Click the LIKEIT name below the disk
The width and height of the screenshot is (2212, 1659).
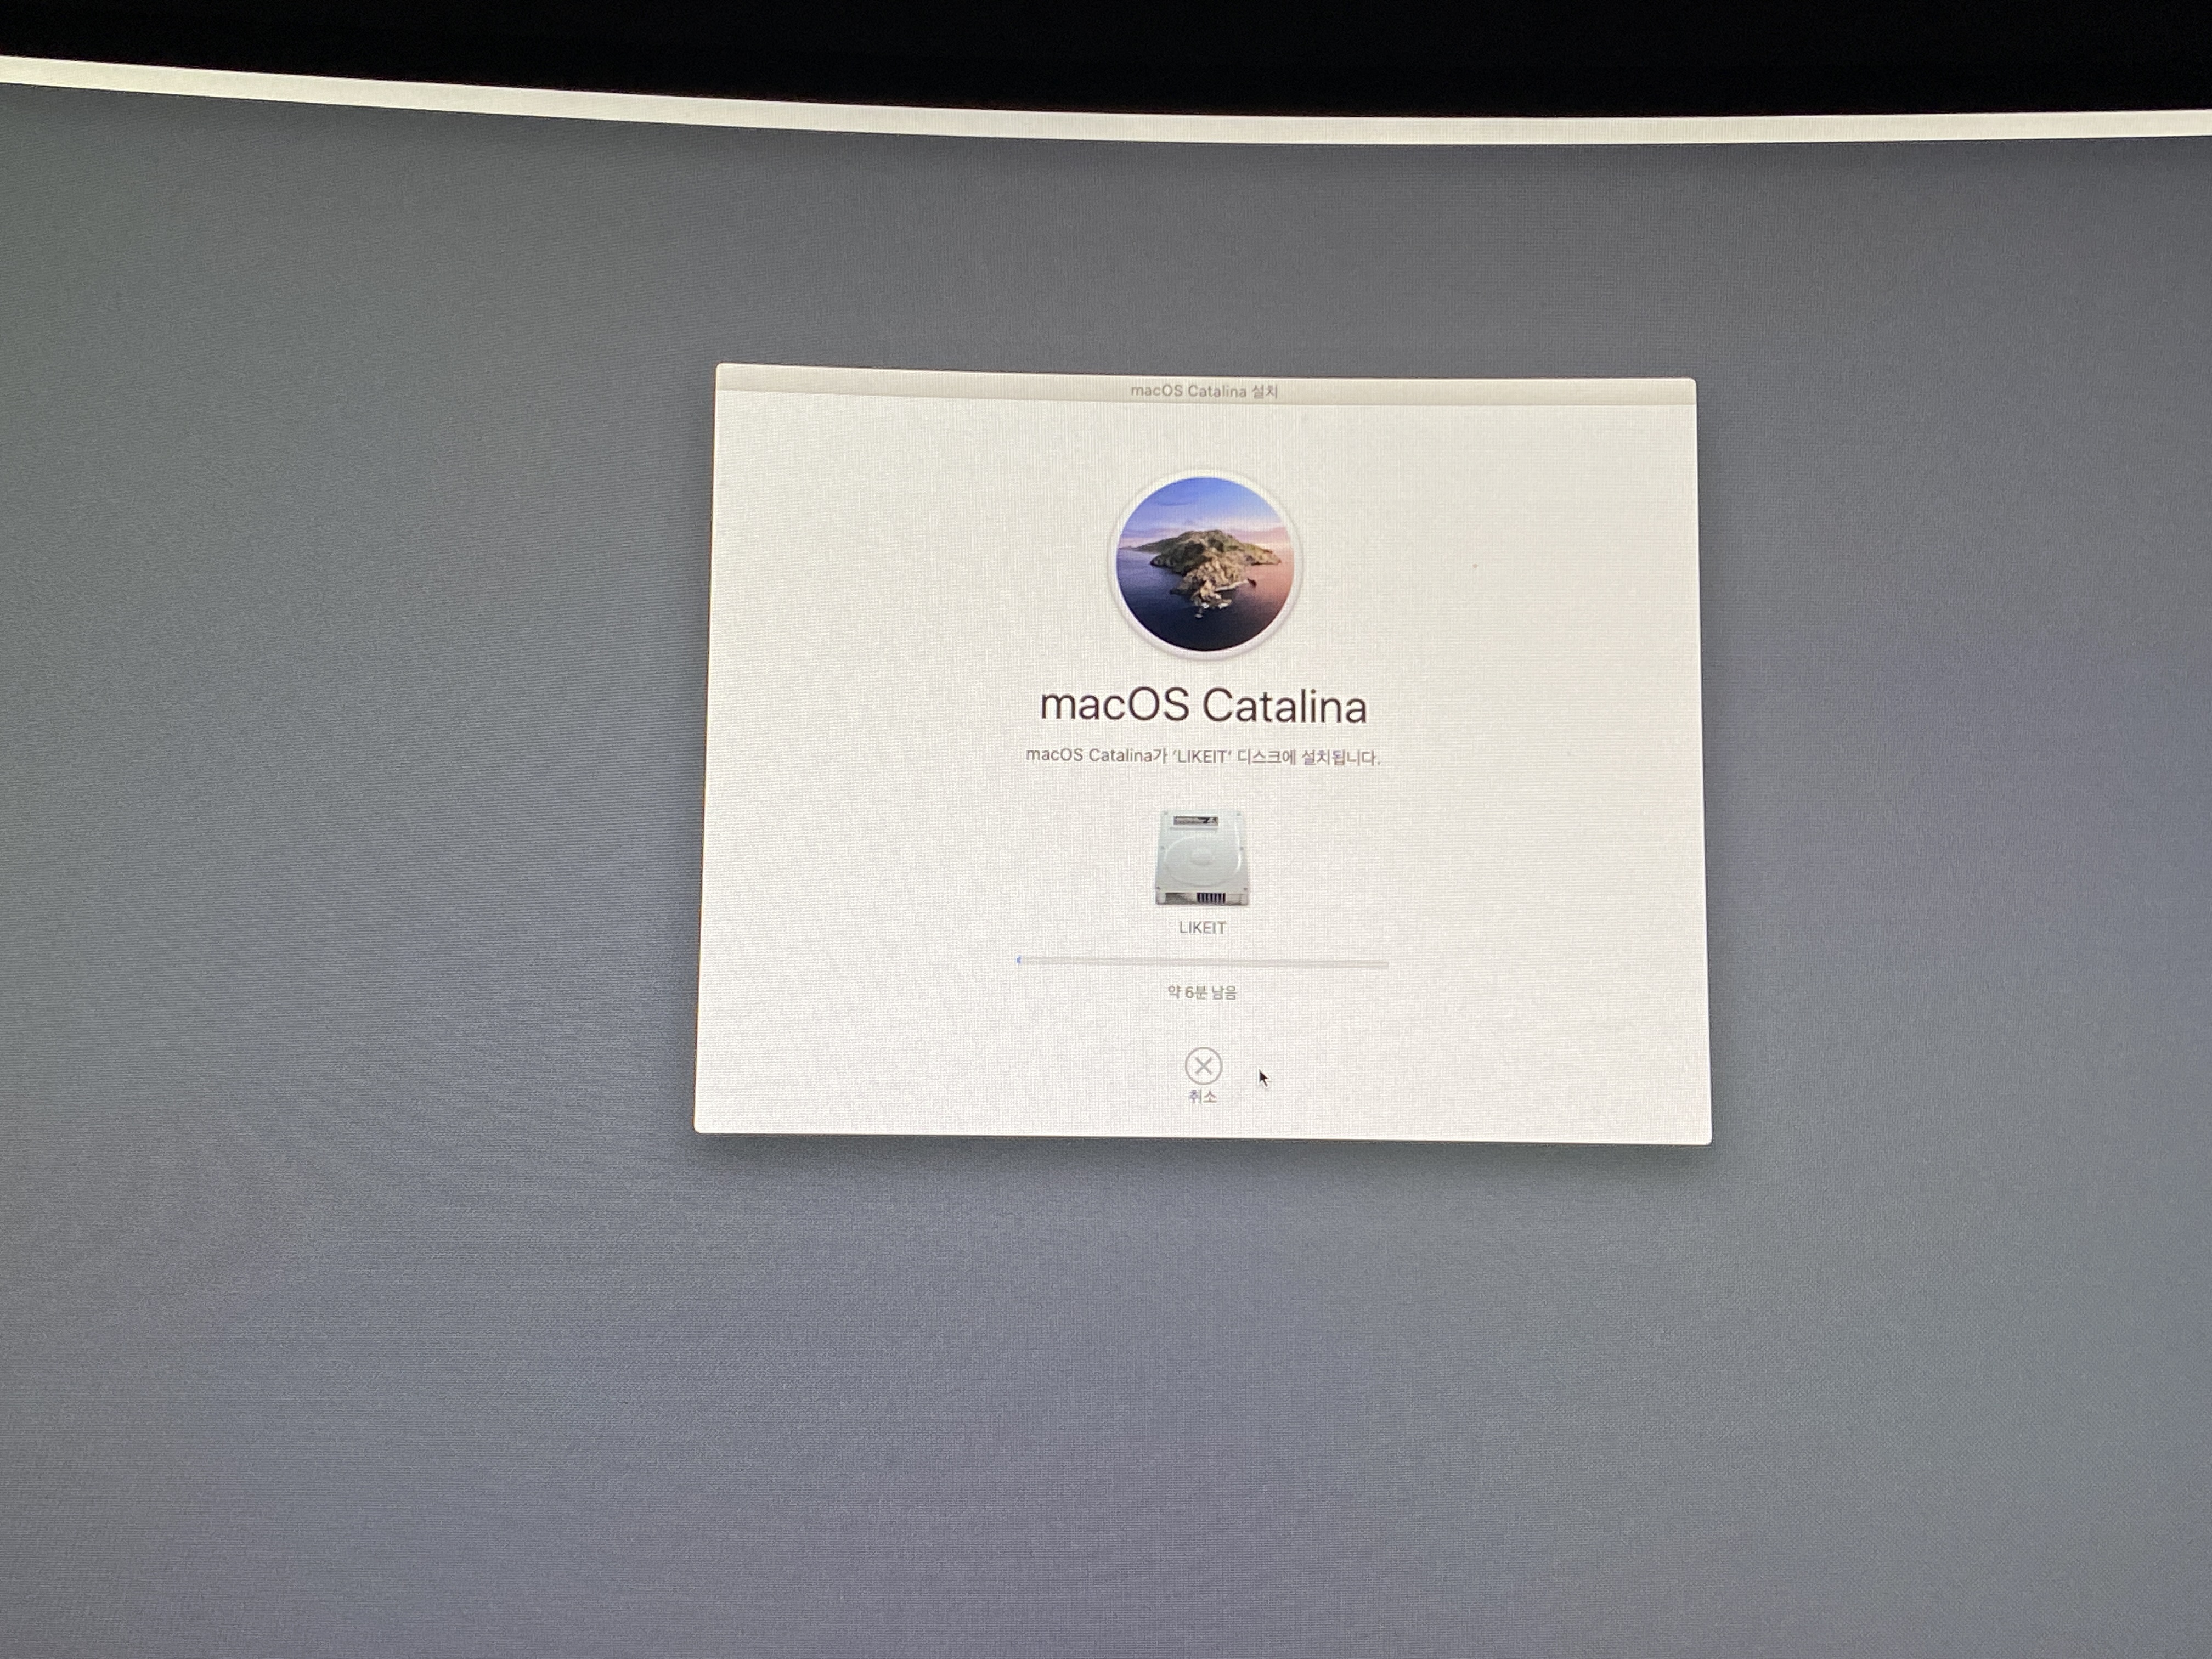1202,928
